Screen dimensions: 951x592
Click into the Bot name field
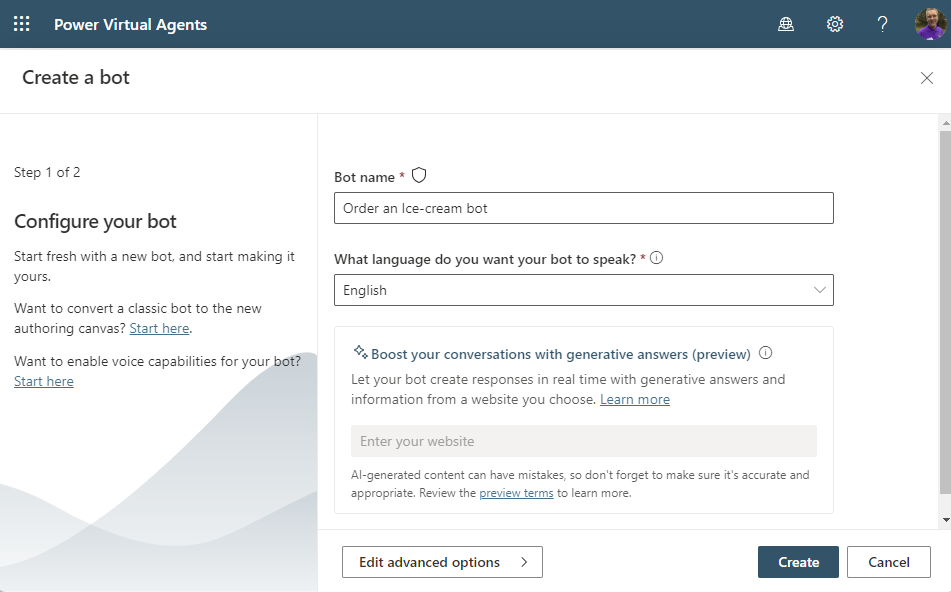(583, 208)
